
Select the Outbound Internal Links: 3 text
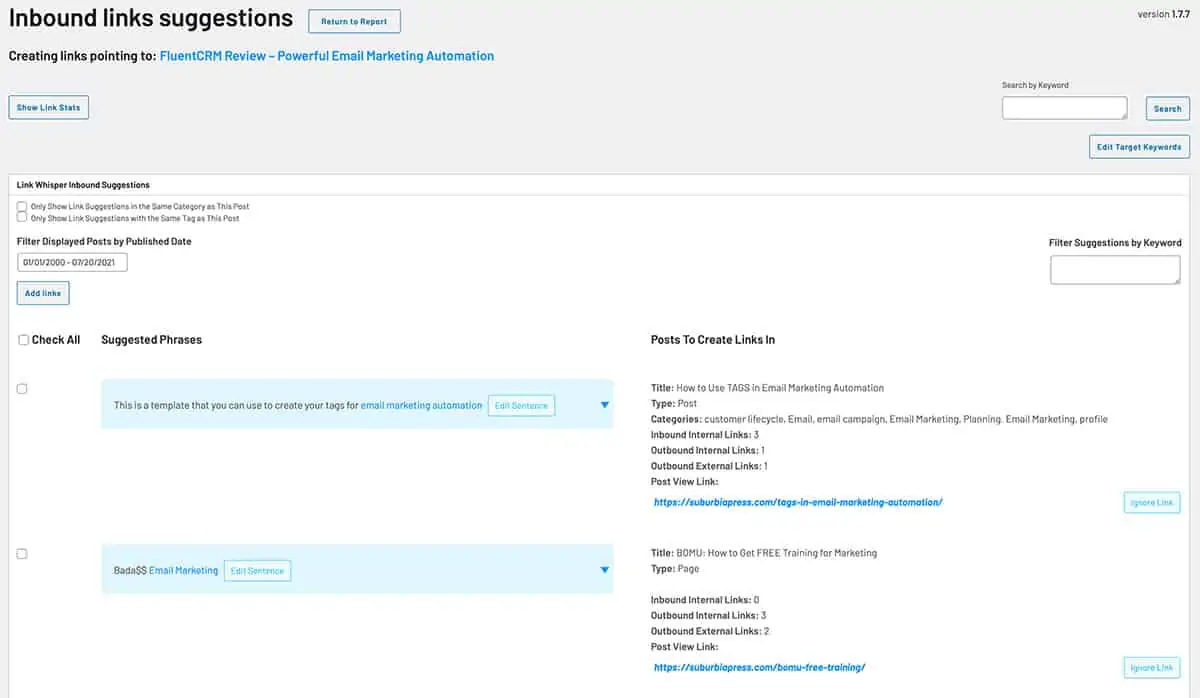[708, 615]
